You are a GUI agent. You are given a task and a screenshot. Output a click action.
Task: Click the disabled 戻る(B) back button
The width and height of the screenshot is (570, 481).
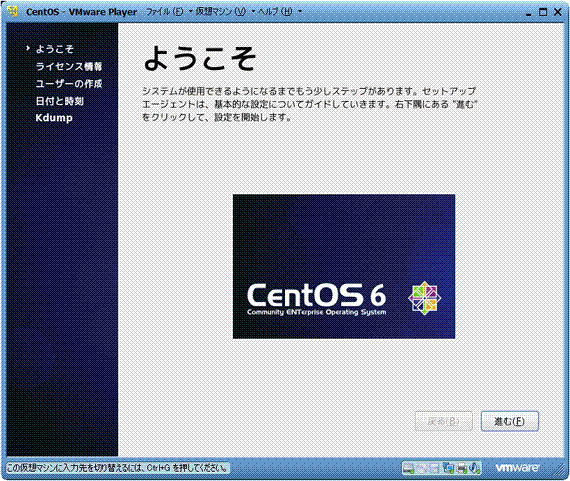(443, 421)
